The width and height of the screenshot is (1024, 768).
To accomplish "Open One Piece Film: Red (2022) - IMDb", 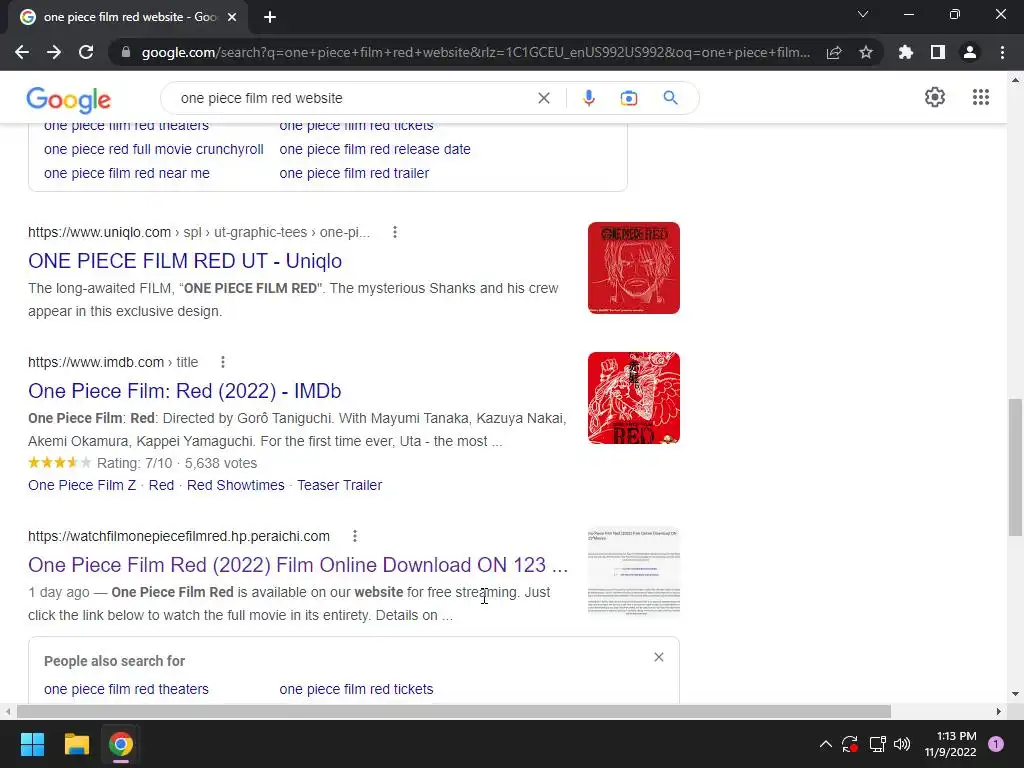I will click(x=185, y=391).
